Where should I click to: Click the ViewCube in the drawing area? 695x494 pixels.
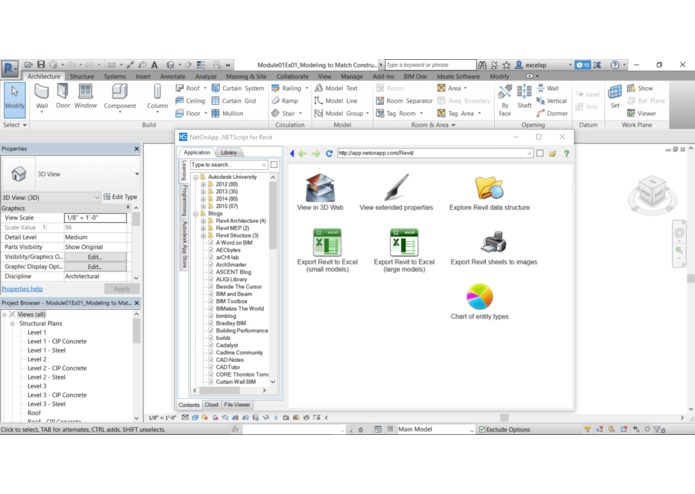[652, 193]
